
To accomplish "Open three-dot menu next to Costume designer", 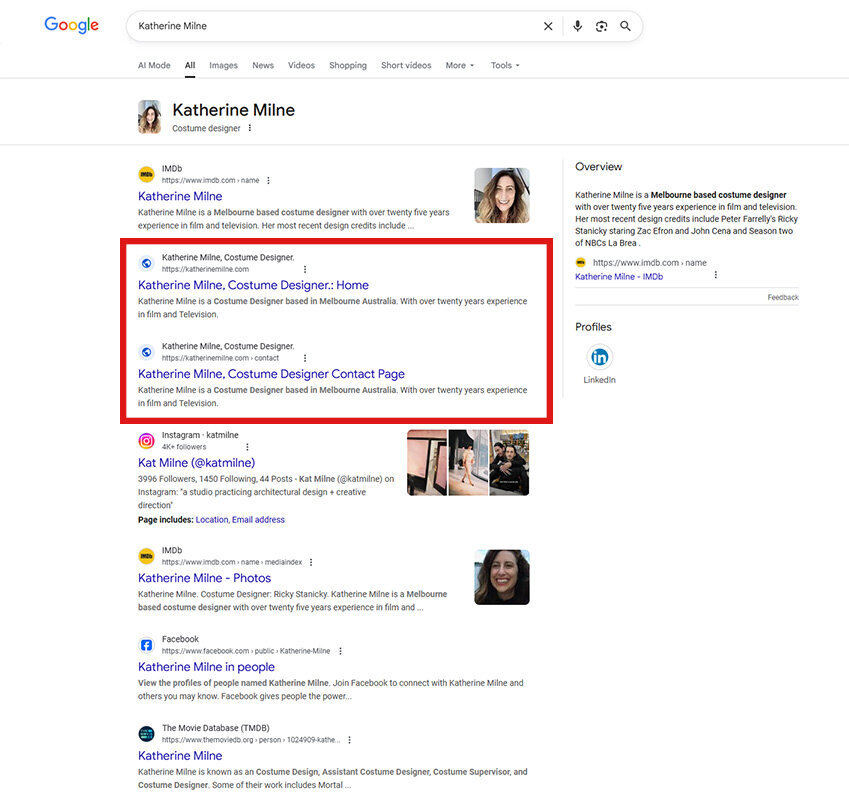I will [x=250, y=128].
